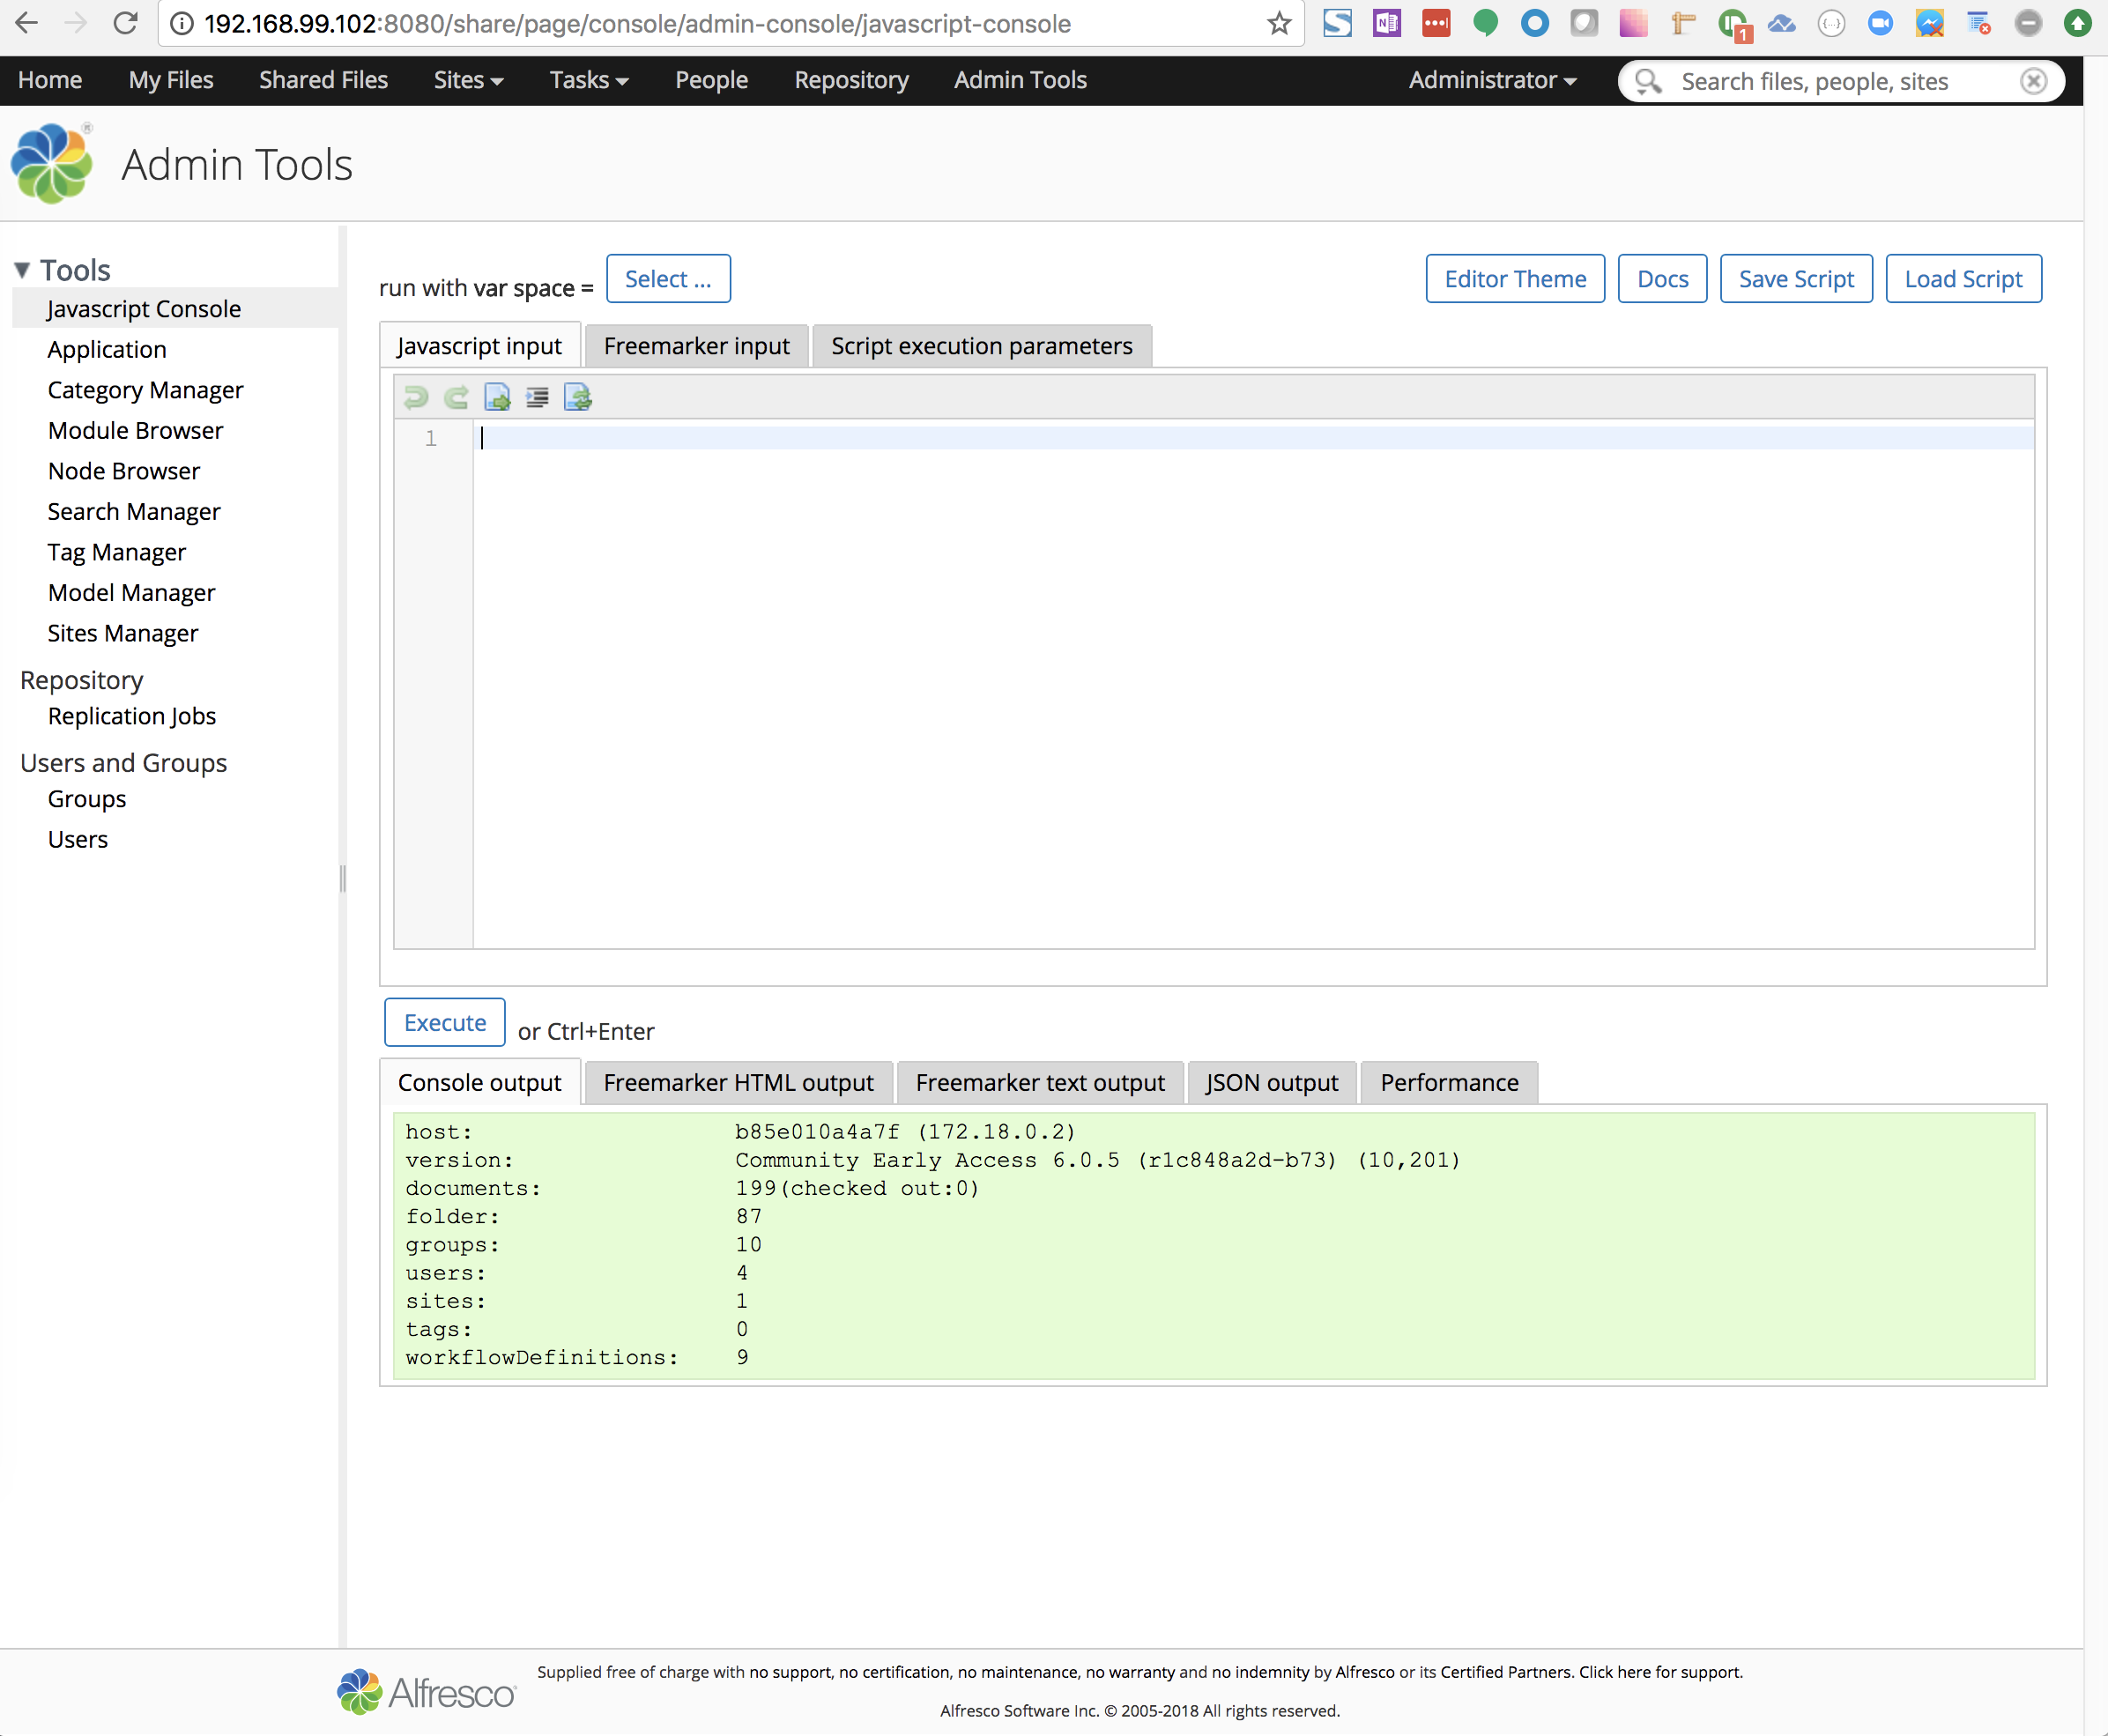Viewport: 2108px width, 1736px height.
Task: Open the Sites dropdown menu
Action: (x=468, y=80)
